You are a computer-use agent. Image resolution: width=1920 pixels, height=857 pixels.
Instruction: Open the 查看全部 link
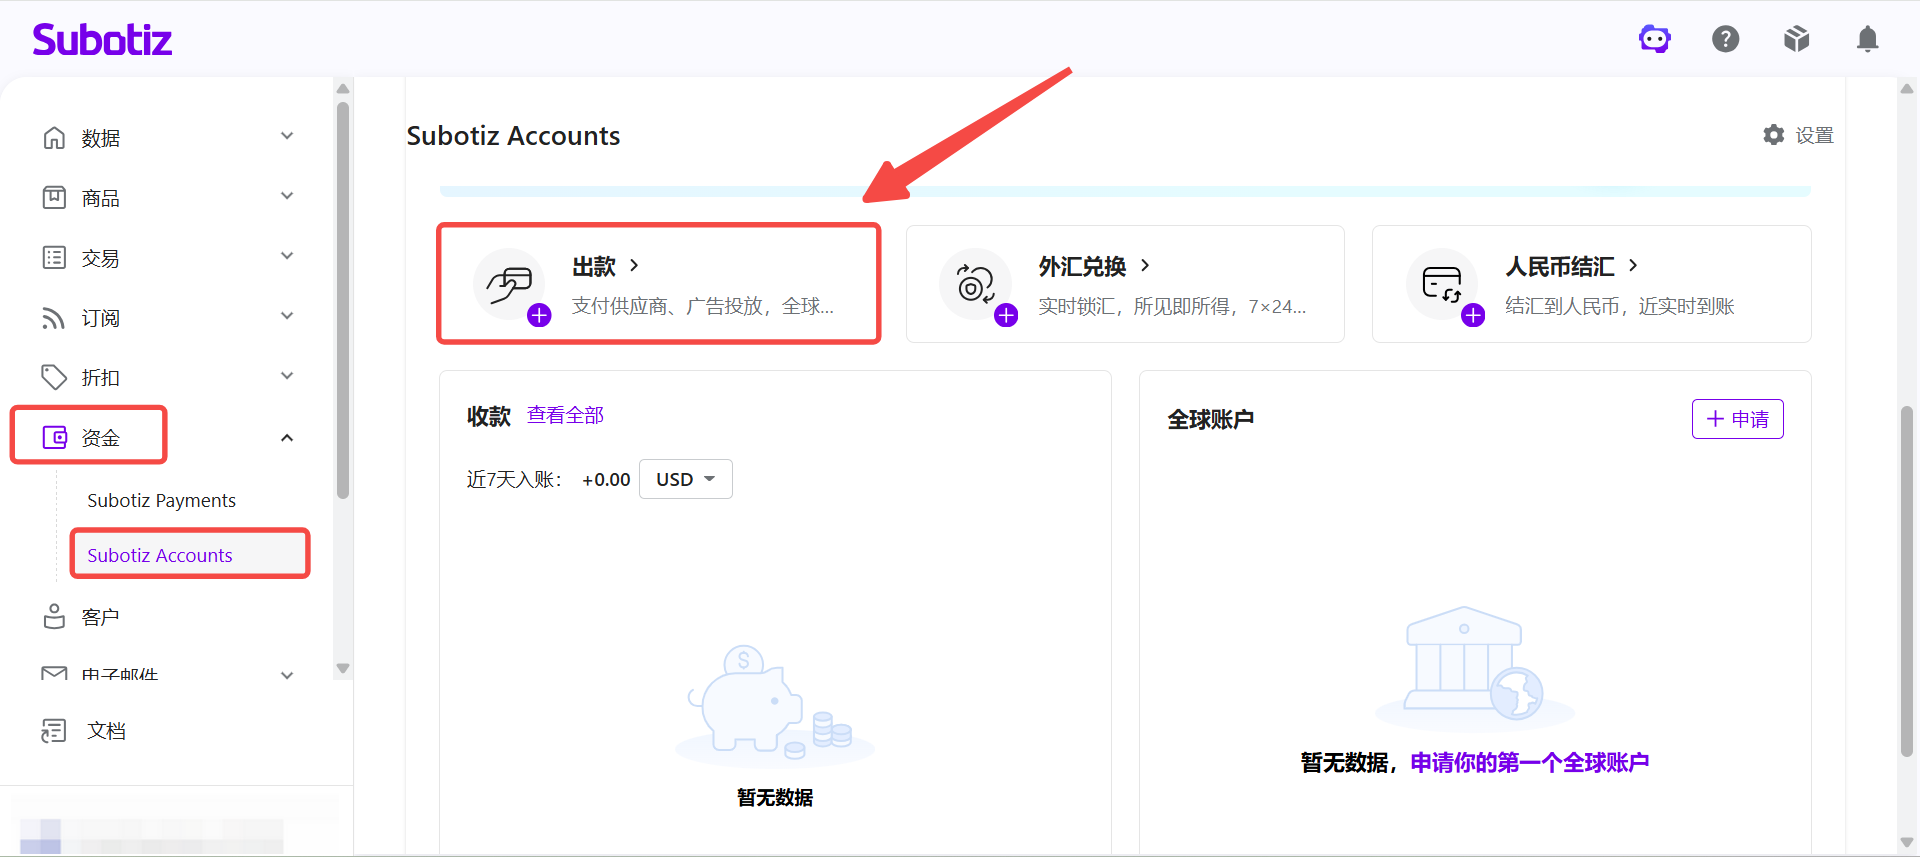[566, 415]
